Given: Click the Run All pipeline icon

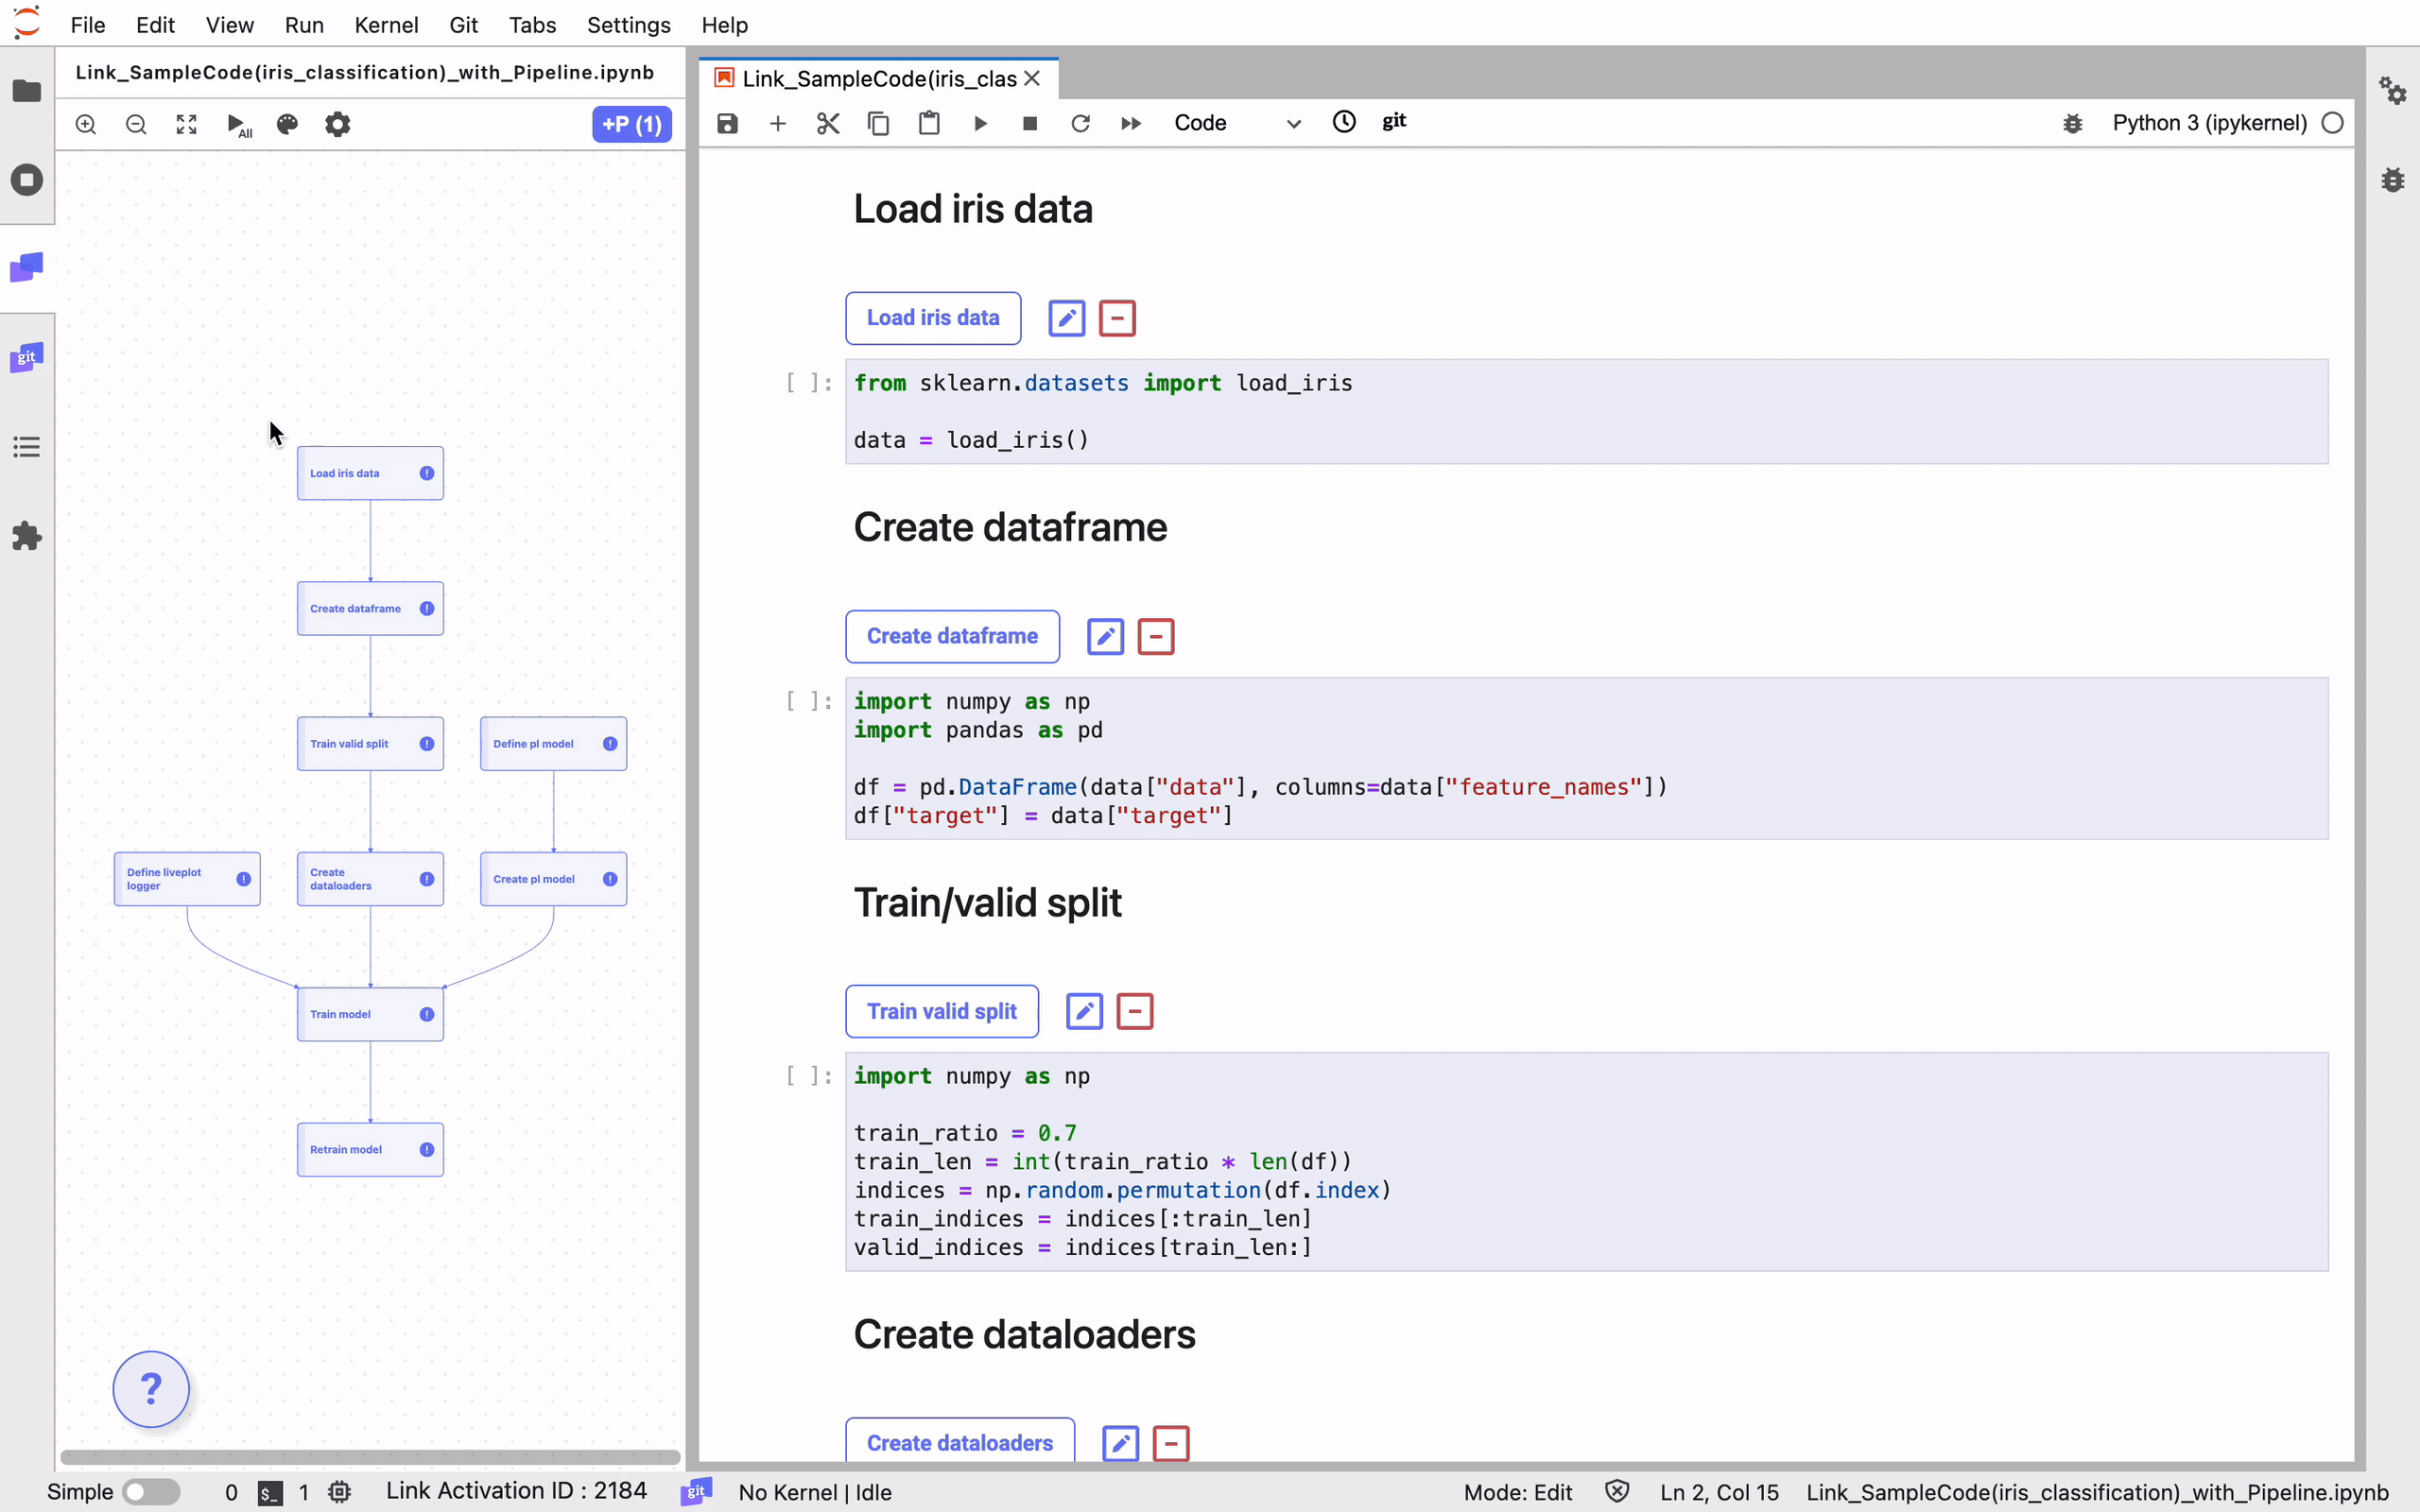Looking at the screenshot, I should tap(238, 124).
